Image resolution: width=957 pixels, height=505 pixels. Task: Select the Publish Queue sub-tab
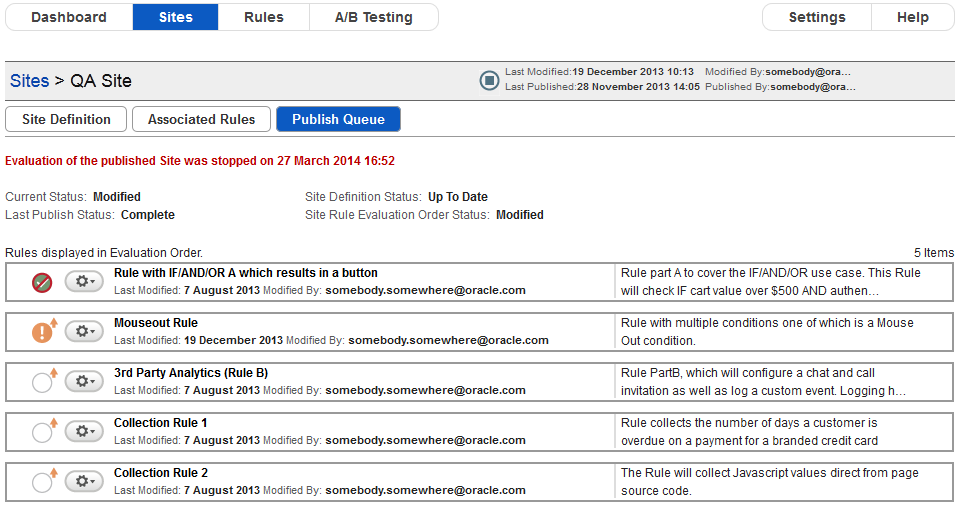[x=338, y=119]
